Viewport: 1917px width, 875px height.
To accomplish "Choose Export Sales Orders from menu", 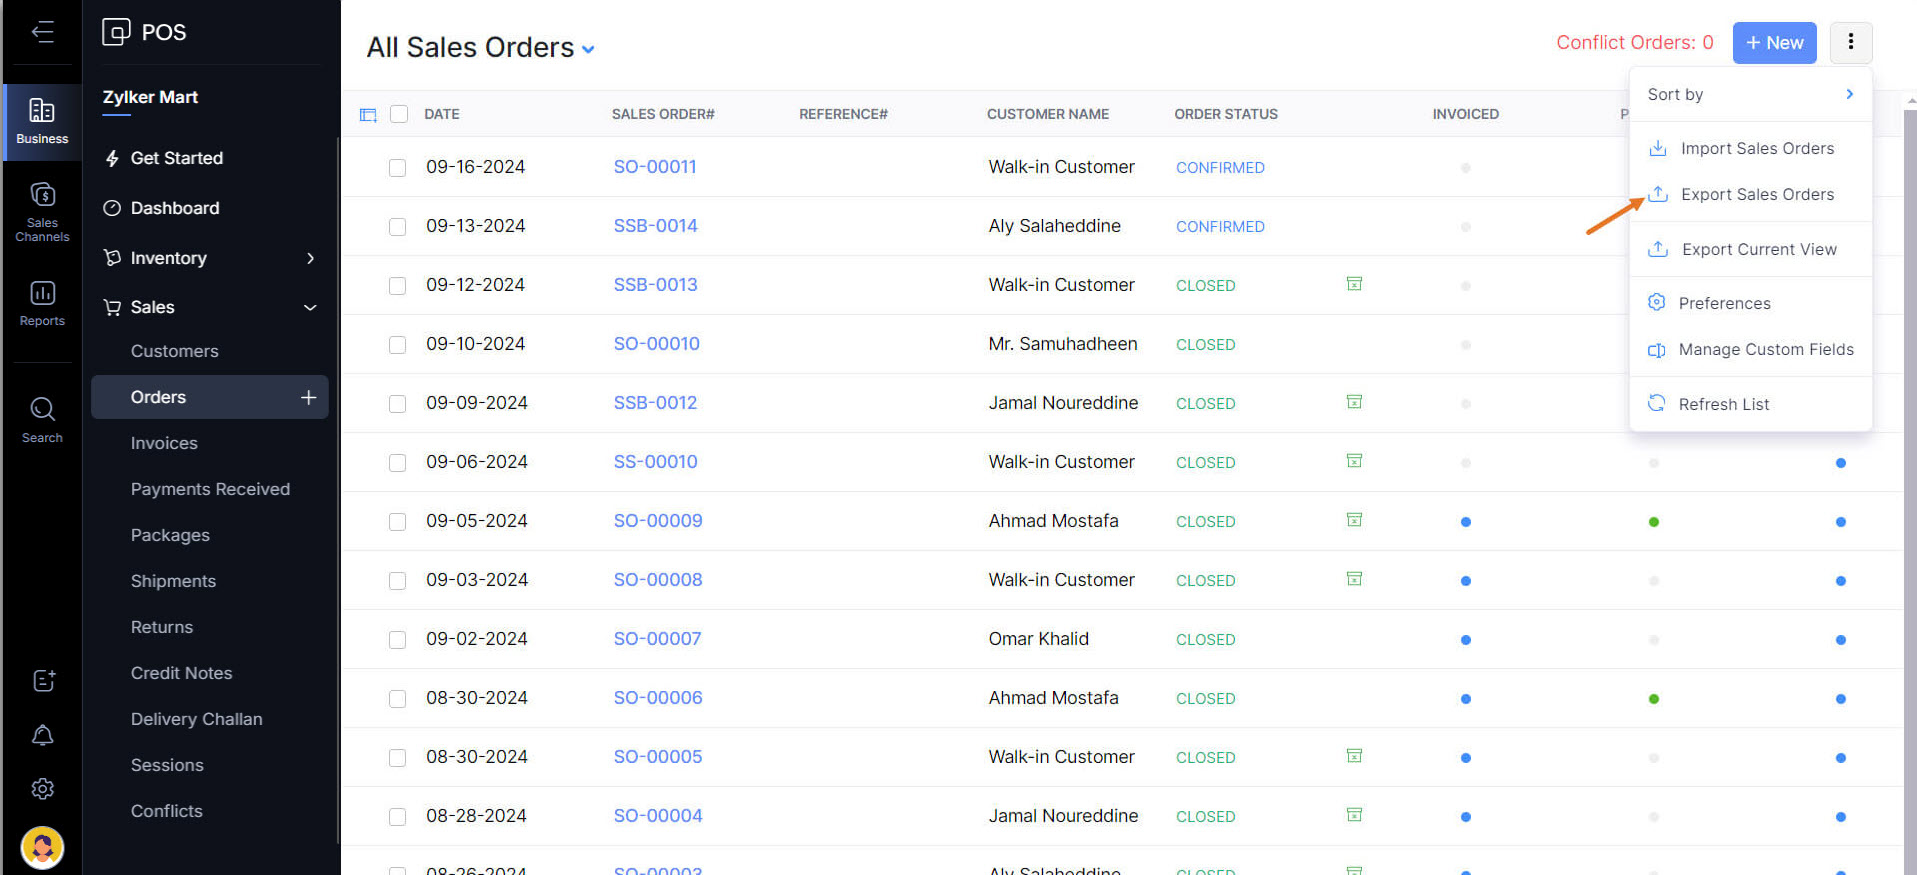I will click(1756, 194).
